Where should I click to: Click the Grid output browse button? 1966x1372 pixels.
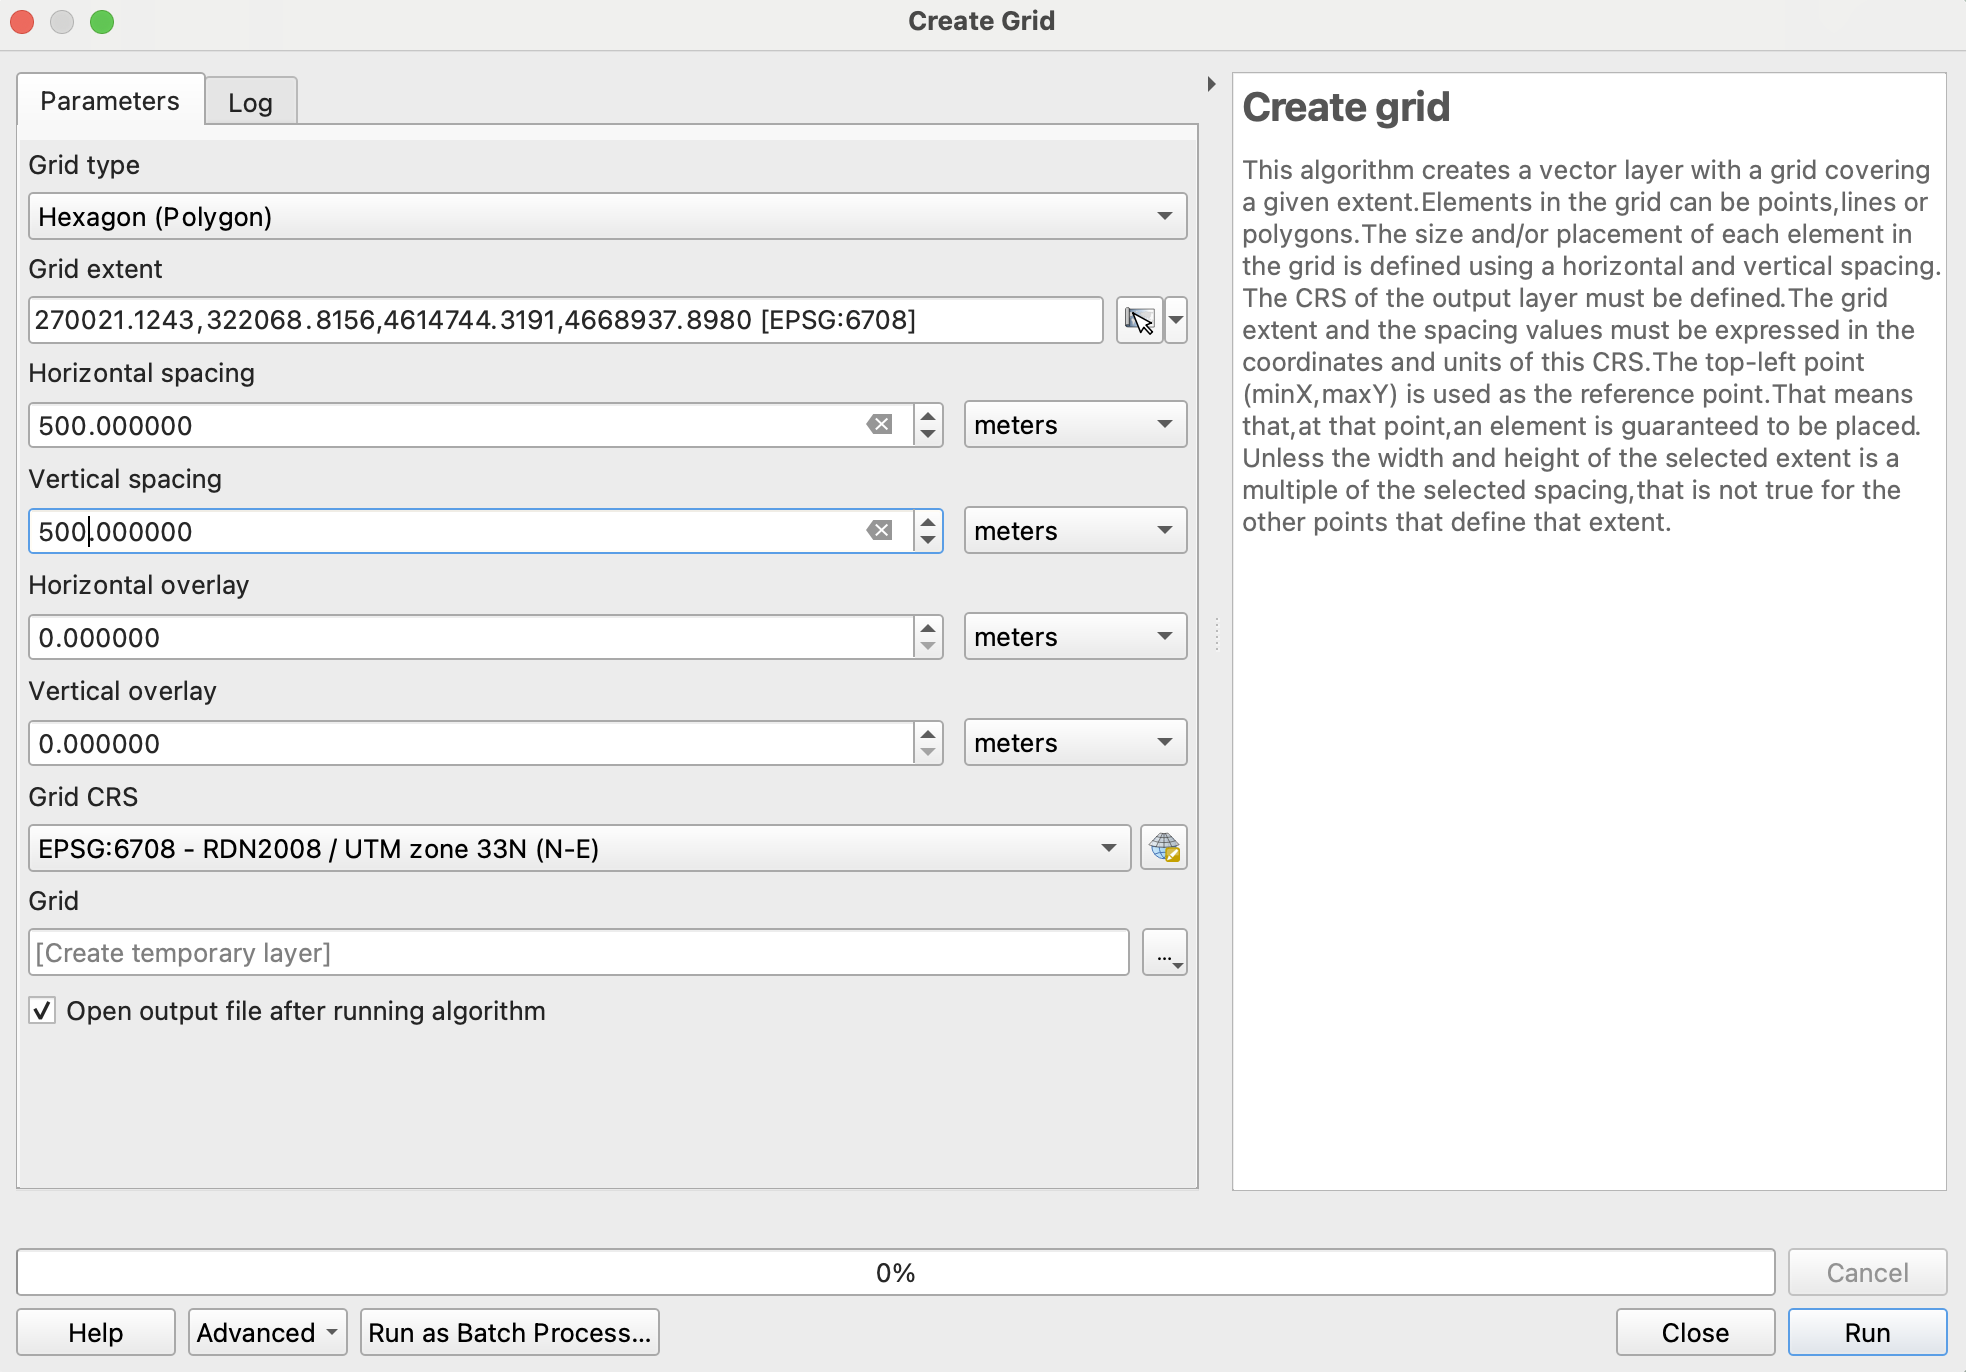(1164, 954)
